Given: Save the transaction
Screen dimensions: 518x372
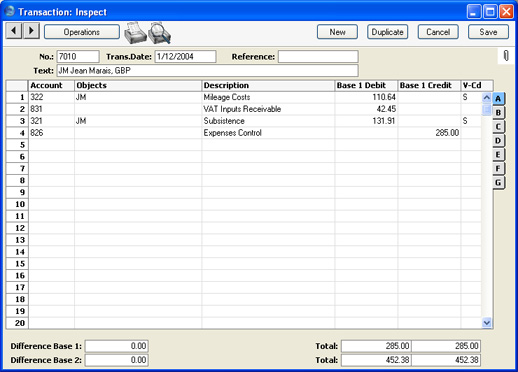Looking at the screenshot, I should click(488, 32).
